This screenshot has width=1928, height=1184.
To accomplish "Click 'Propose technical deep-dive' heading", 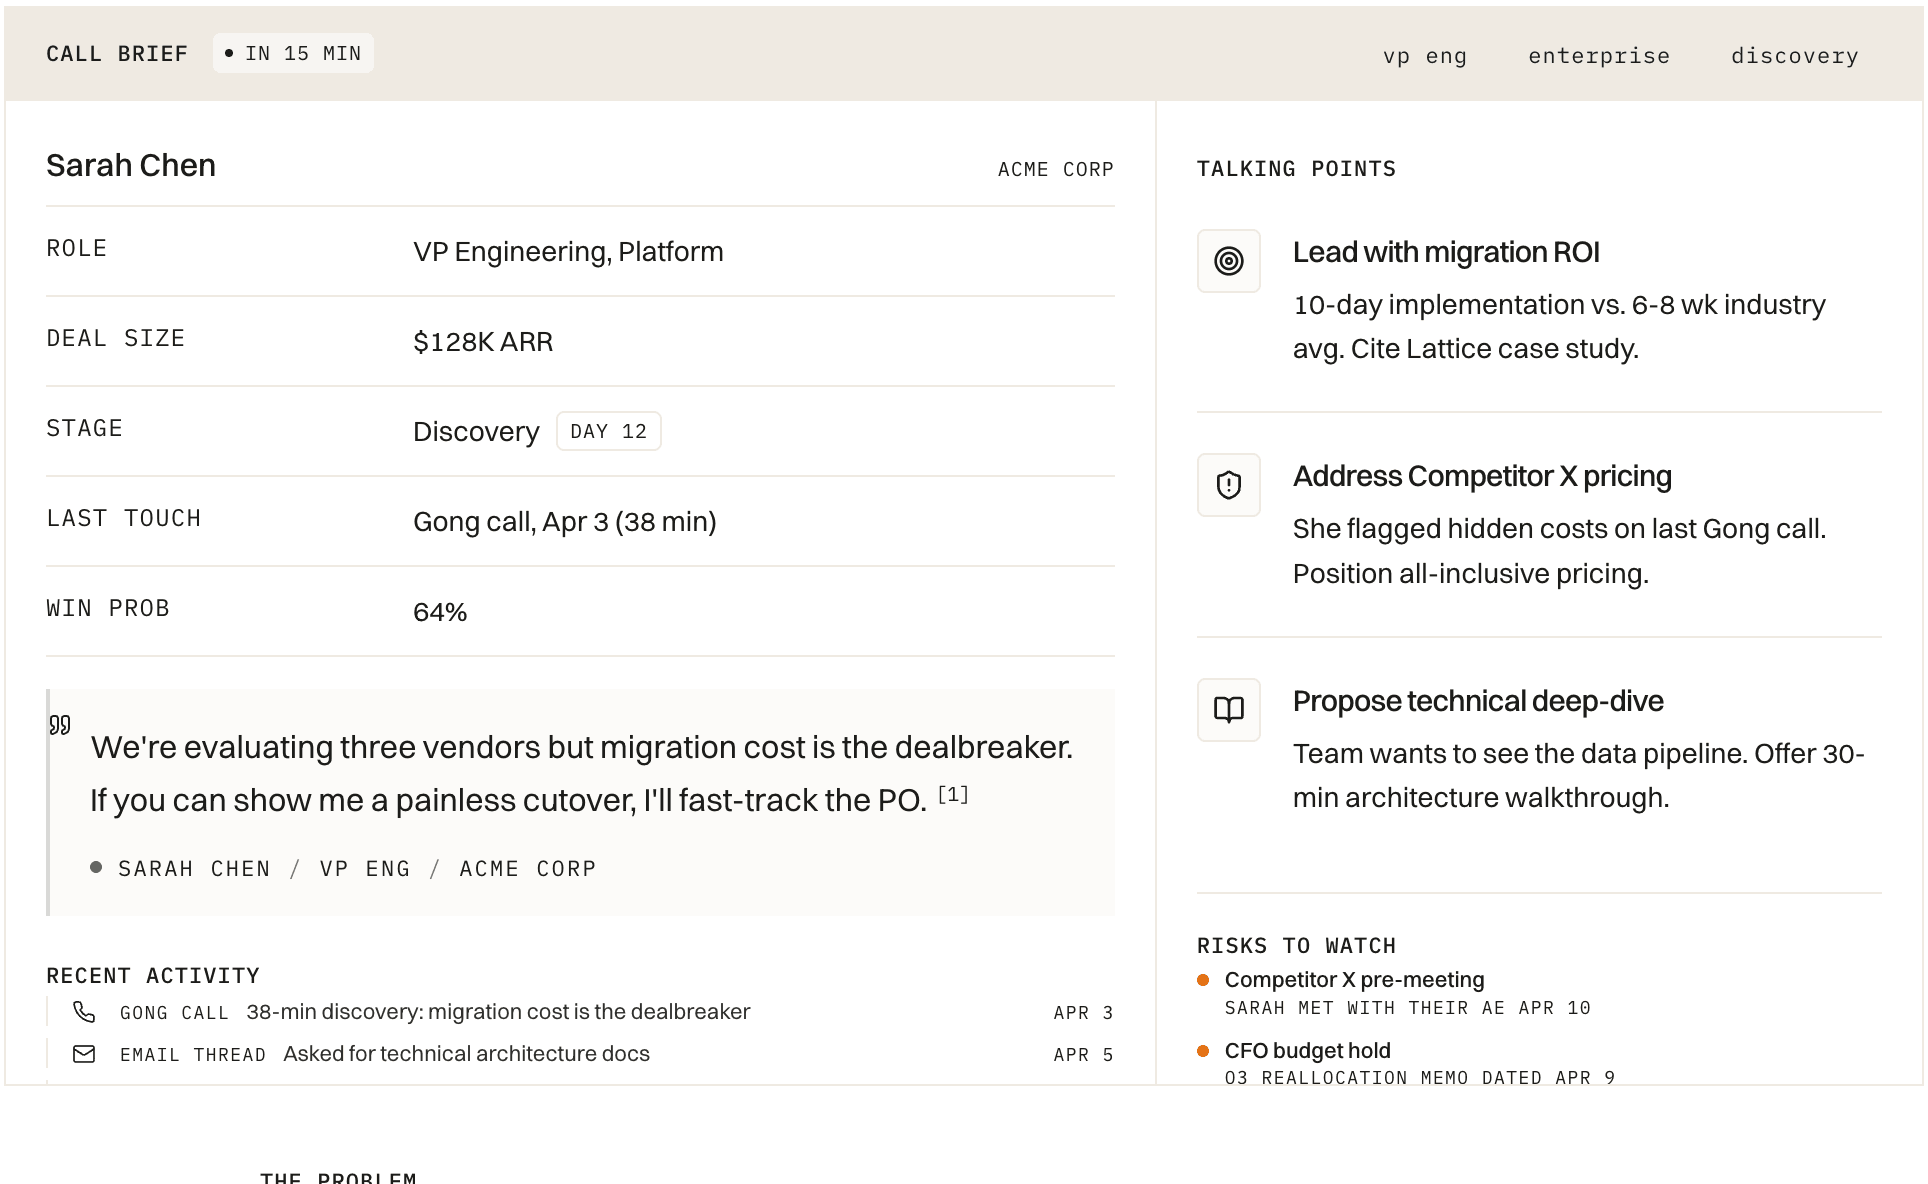I will (1477, 701).
